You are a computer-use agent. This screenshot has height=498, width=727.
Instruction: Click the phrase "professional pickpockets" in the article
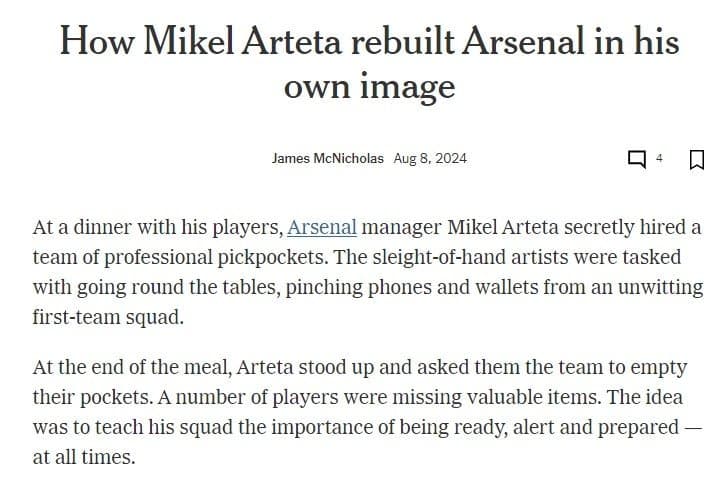pyautogui.click(x=216, y=257)
